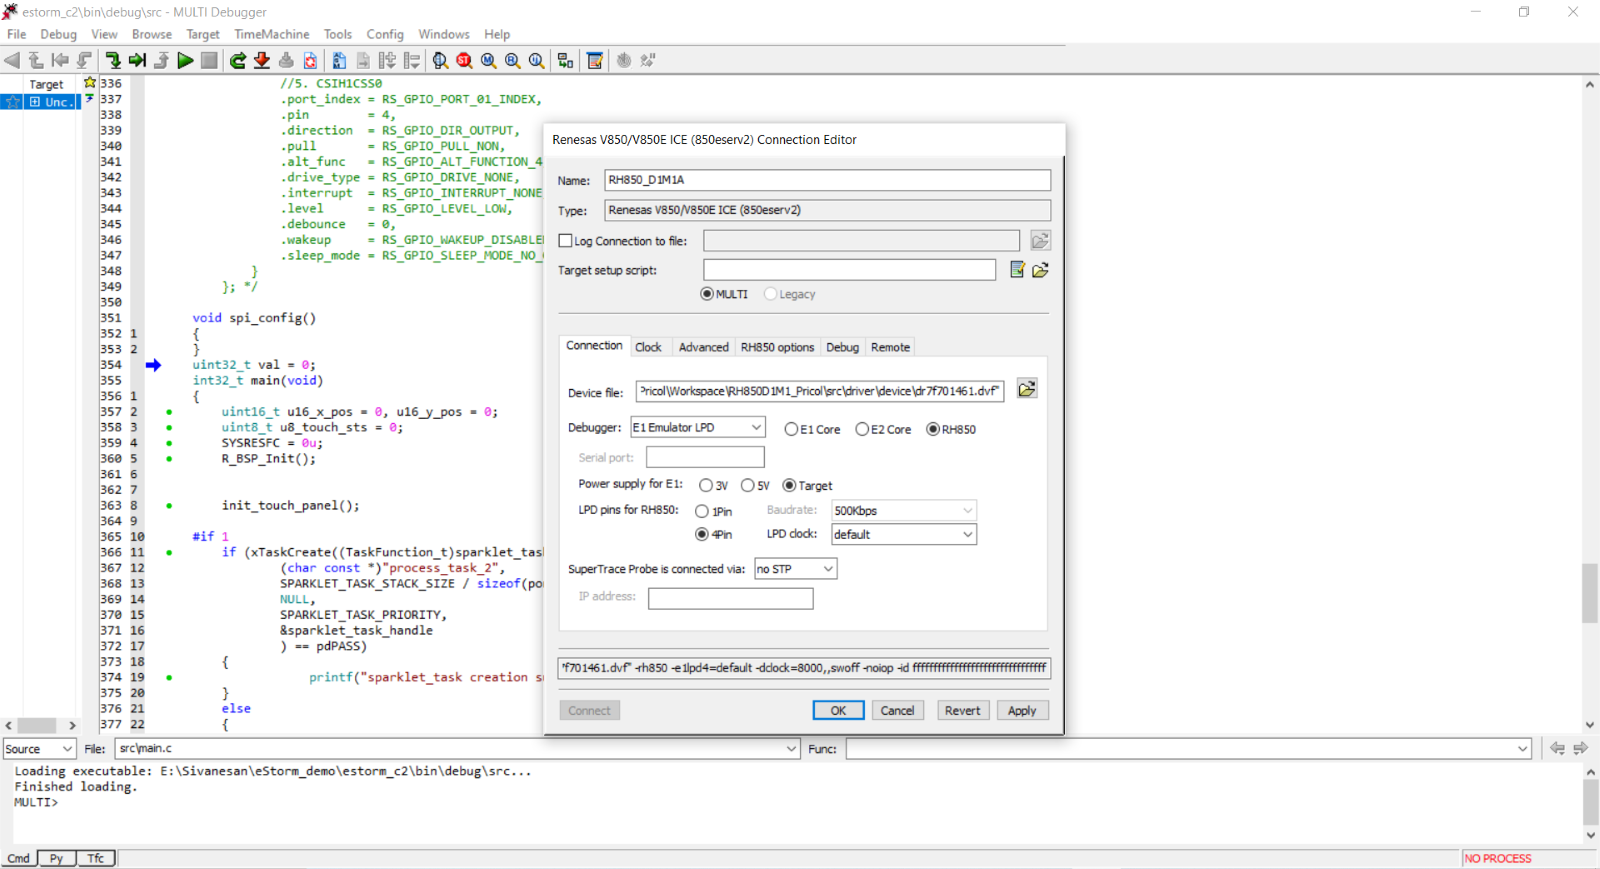Click the U magnifier icon in toolbar
Image resolution: width=1600 pixels, height=869 pixels.
pyautogui.click(x=537, y=60)
